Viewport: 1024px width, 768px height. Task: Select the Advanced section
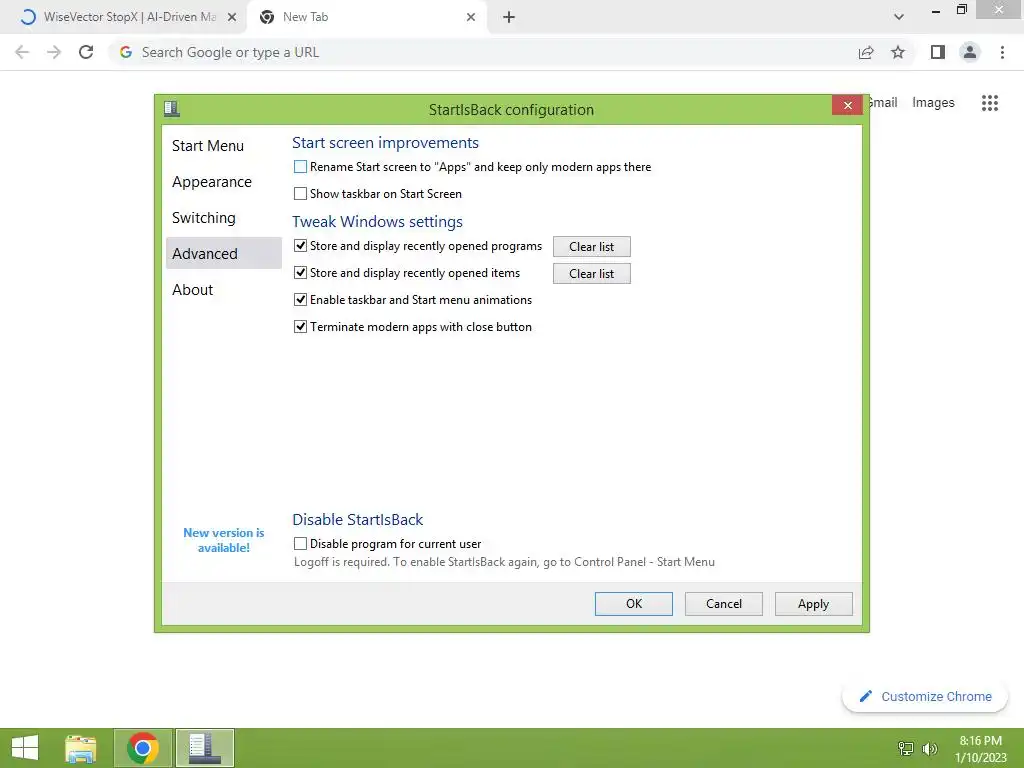tap(223, 253)
